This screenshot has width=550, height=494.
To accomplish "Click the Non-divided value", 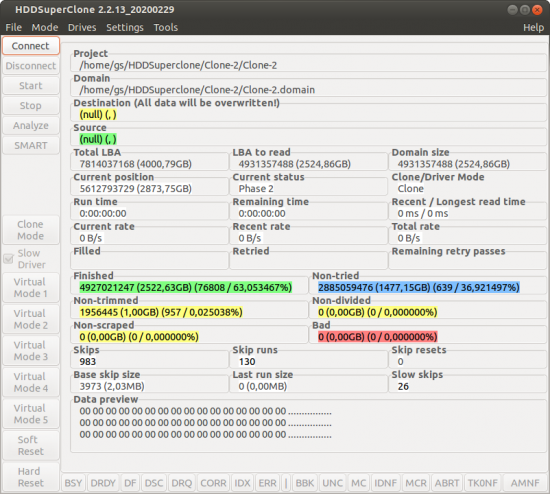I will pyautogui.click(x=378, y=312).
